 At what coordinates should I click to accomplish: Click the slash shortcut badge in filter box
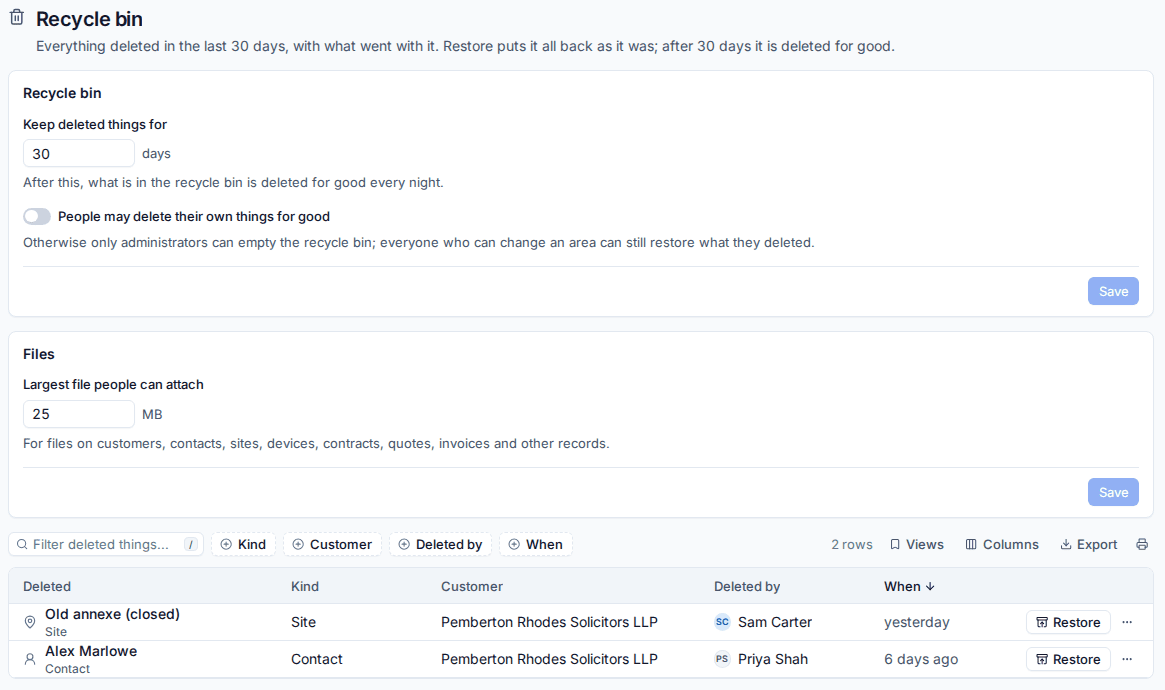(191, 544)
